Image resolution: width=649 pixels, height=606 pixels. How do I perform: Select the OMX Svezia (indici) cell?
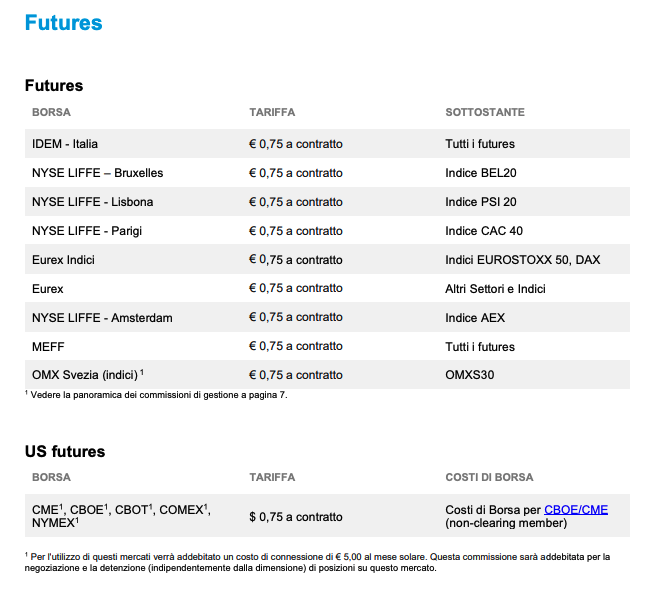(88, 375)
